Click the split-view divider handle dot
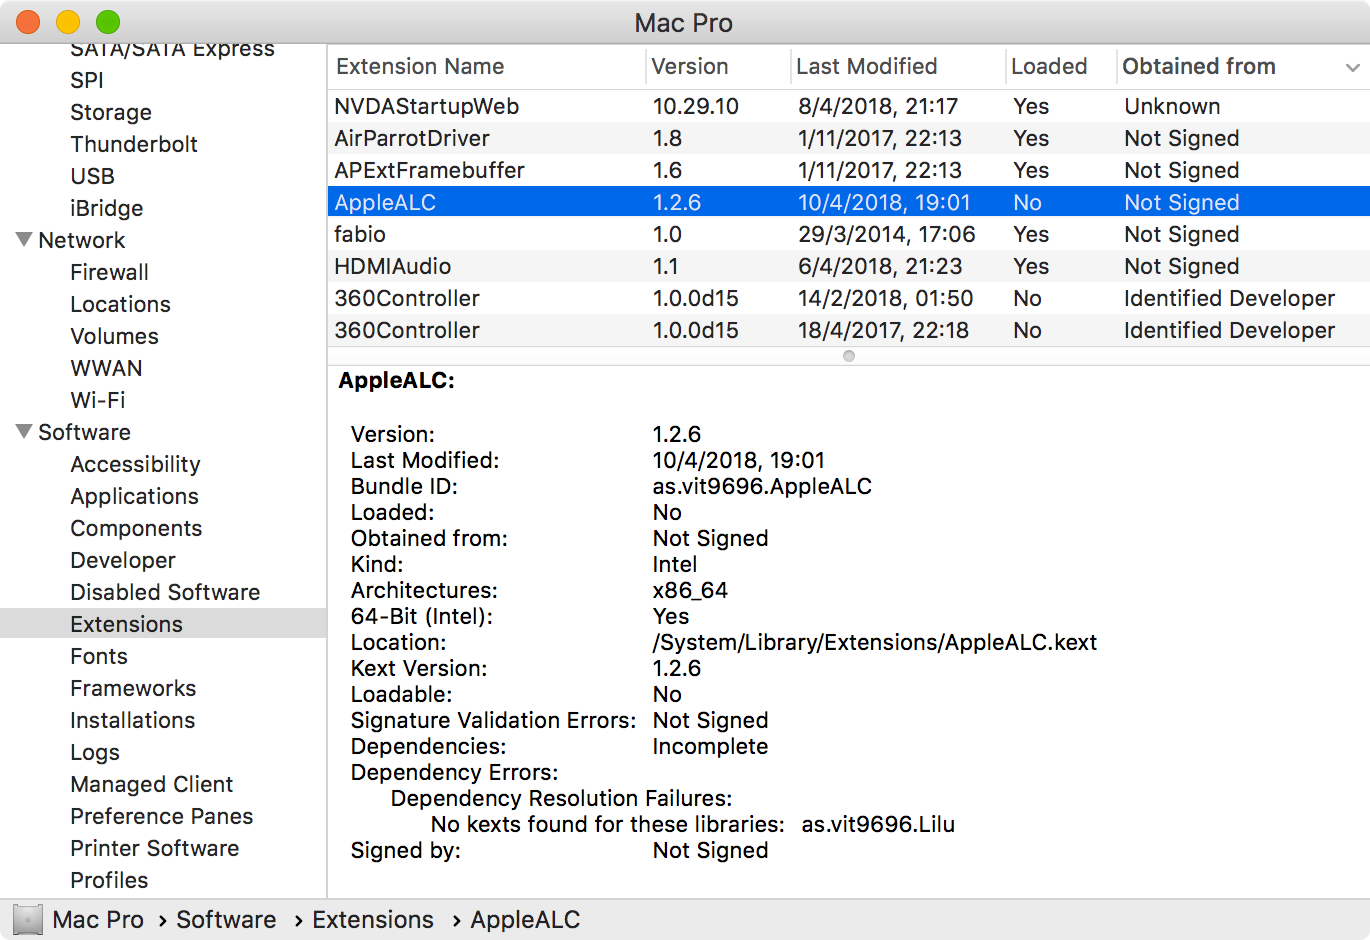The image size is (1370, 940). (849, 356)
